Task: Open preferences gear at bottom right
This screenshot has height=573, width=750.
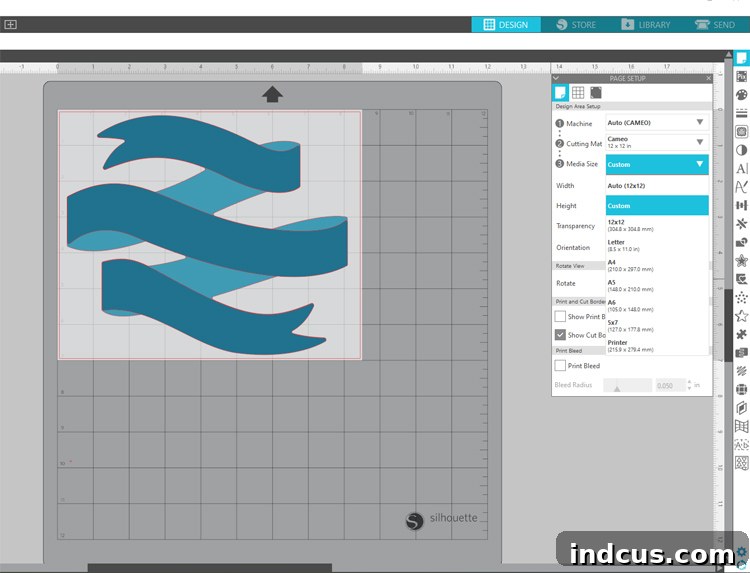Action: [x=742, y=551]
